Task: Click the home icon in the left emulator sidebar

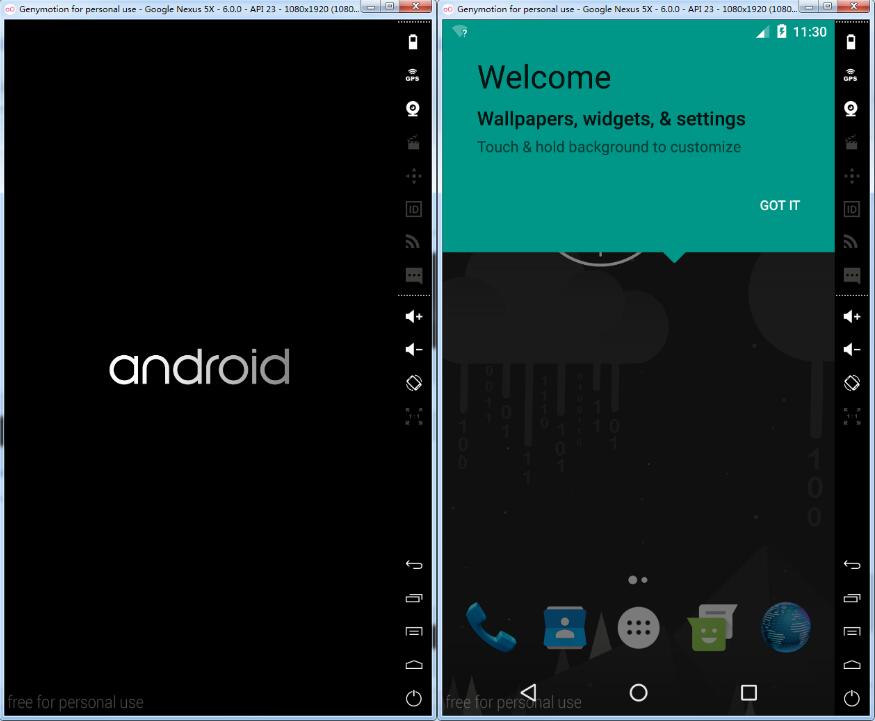Action: pyautogui.click(x=414, y=664)
